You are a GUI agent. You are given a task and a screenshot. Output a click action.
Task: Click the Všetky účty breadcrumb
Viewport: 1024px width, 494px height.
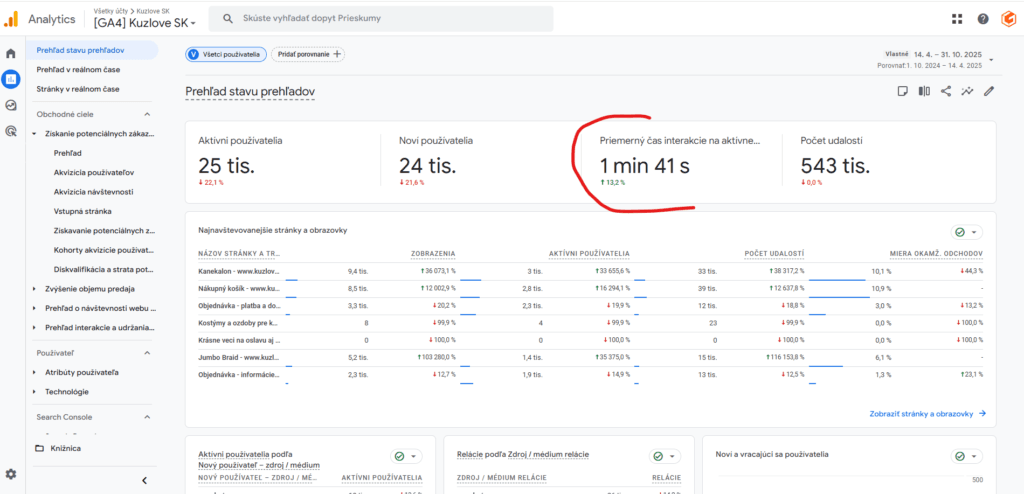click(112, 10)
